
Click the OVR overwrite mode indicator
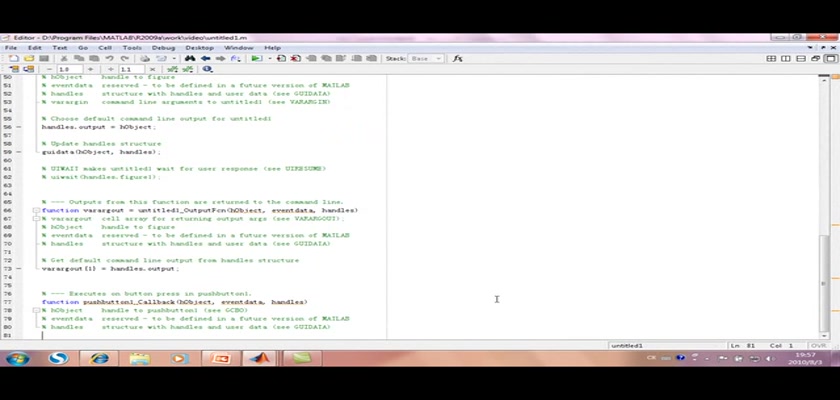(x=819, y=346)
